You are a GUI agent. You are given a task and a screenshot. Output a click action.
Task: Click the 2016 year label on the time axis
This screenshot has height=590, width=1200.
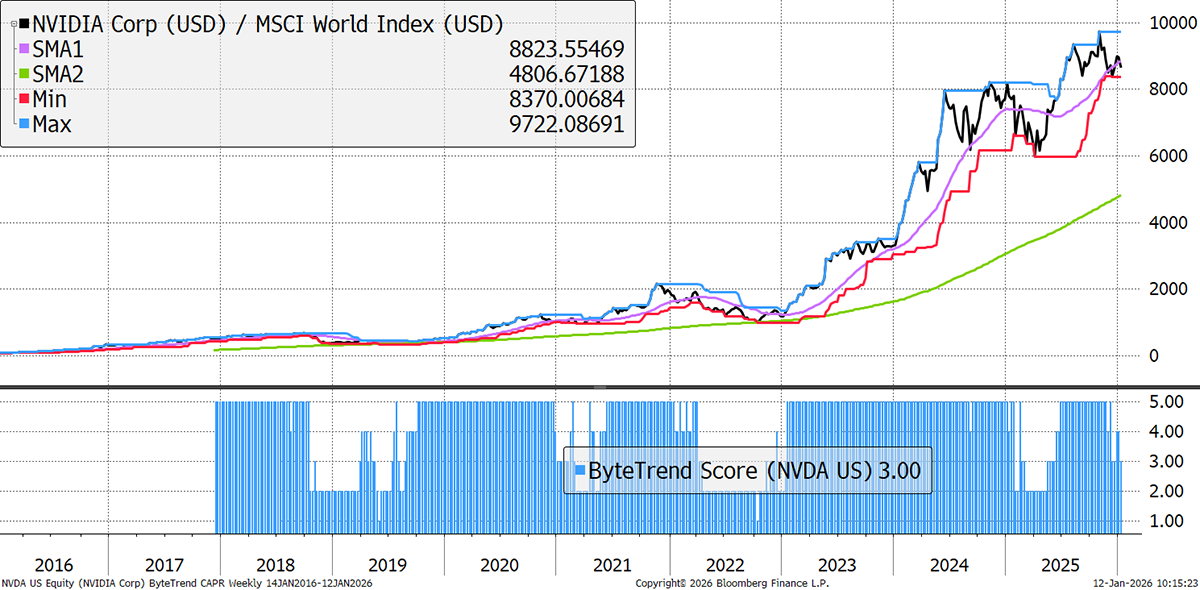pos(52,564)
